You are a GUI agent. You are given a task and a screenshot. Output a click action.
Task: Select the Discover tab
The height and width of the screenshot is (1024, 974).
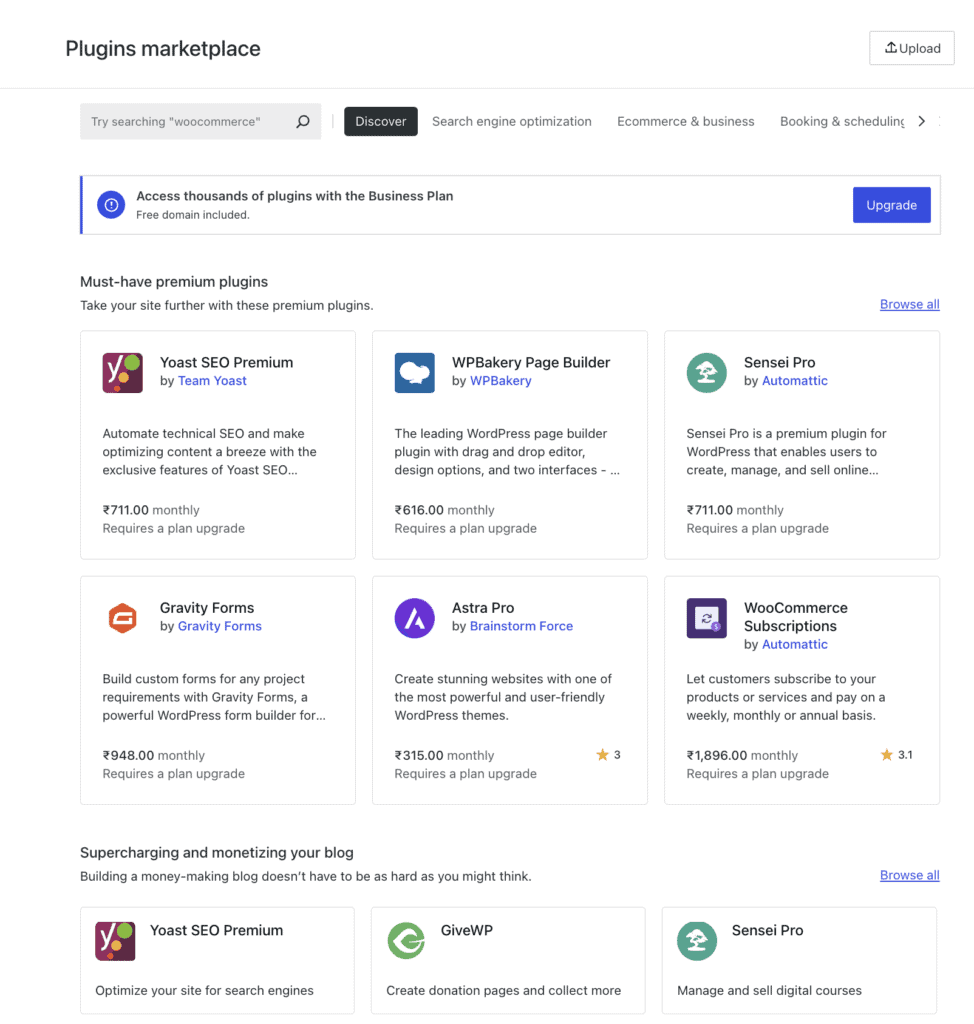381,121
